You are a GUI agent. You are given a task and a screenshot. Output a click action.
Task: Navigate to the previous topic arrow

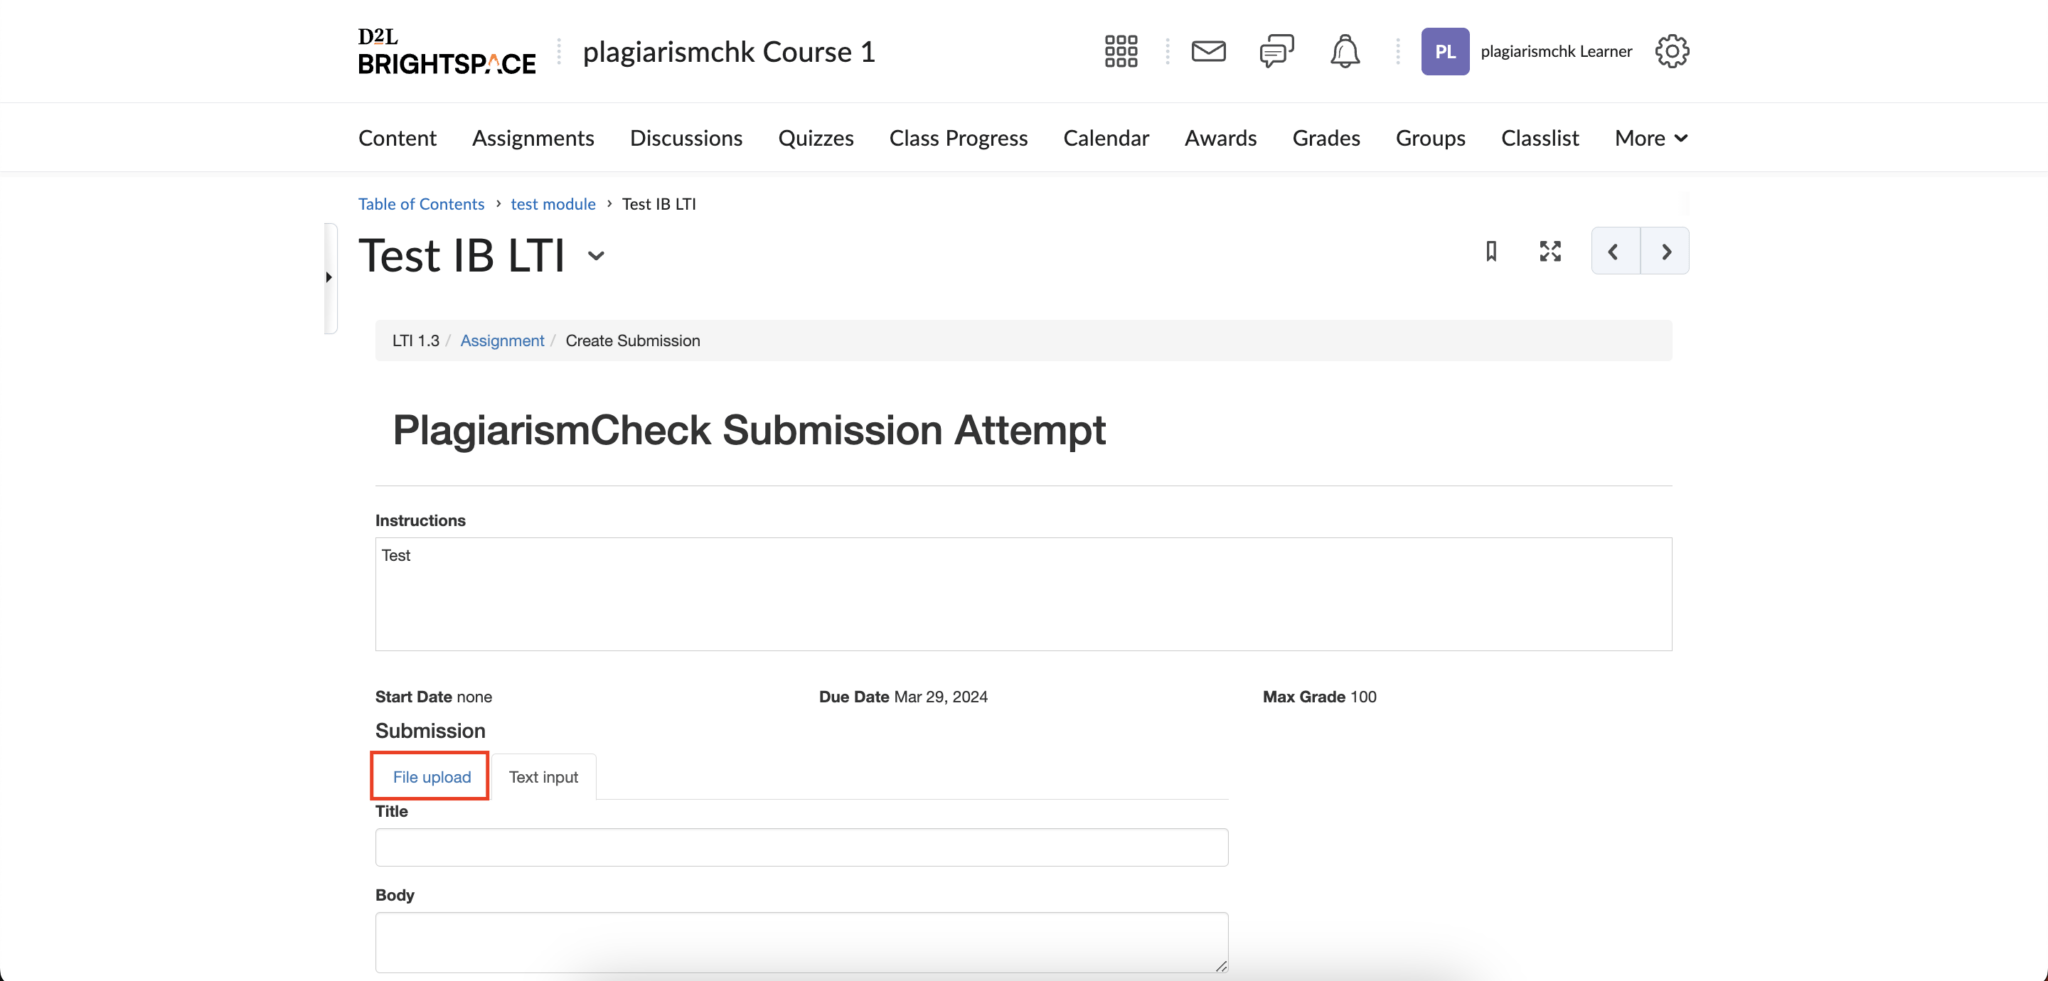click(1614, 252)
